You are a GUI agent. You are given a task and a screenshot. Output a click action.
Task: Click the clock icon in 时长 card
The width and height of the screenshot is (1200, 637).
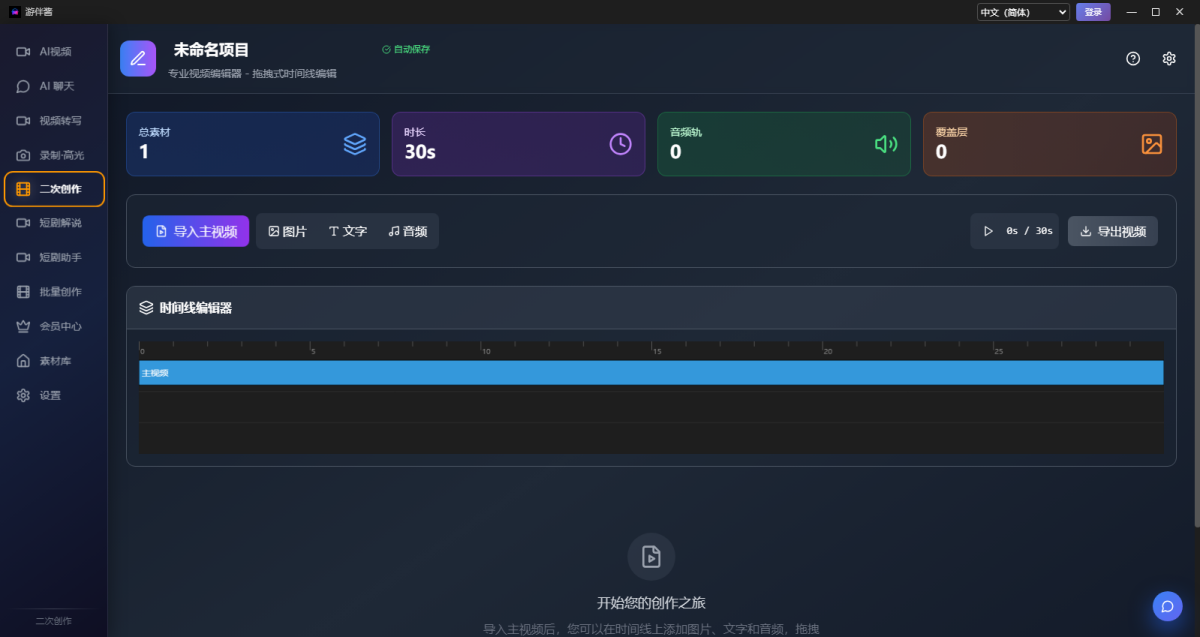tap(621, 144)
